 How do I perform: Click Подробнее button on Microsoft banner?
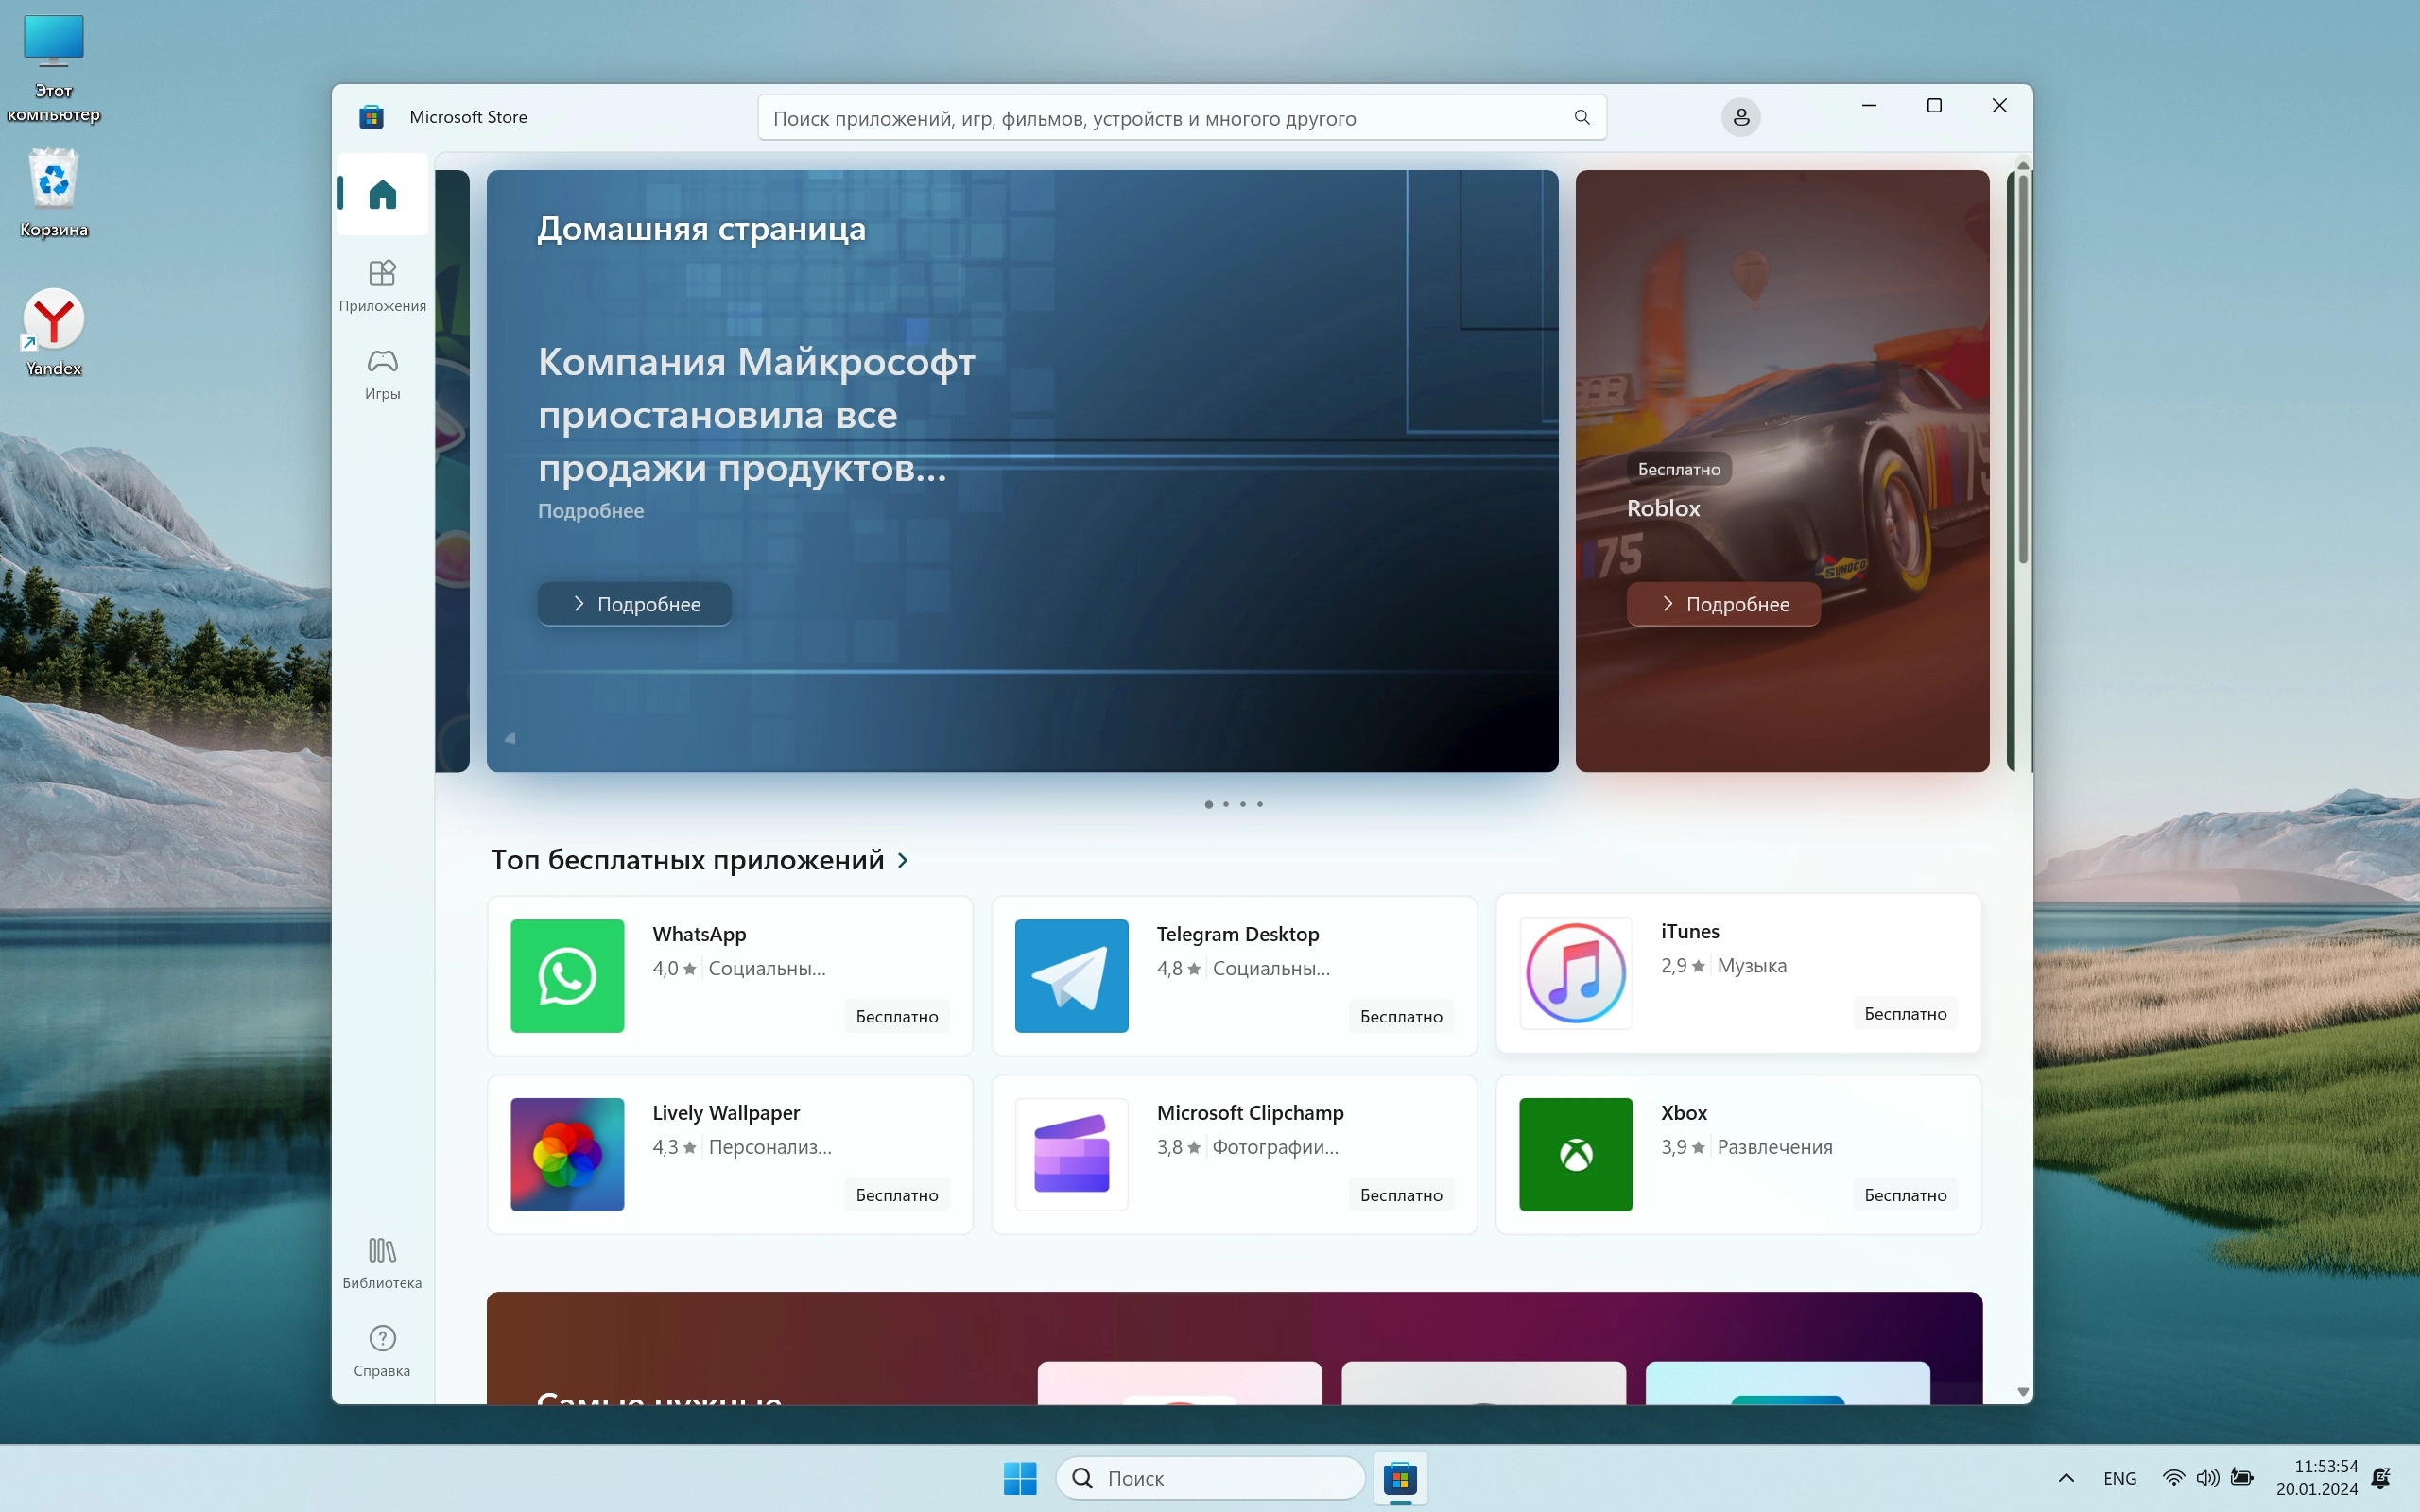tap(635, 604)
